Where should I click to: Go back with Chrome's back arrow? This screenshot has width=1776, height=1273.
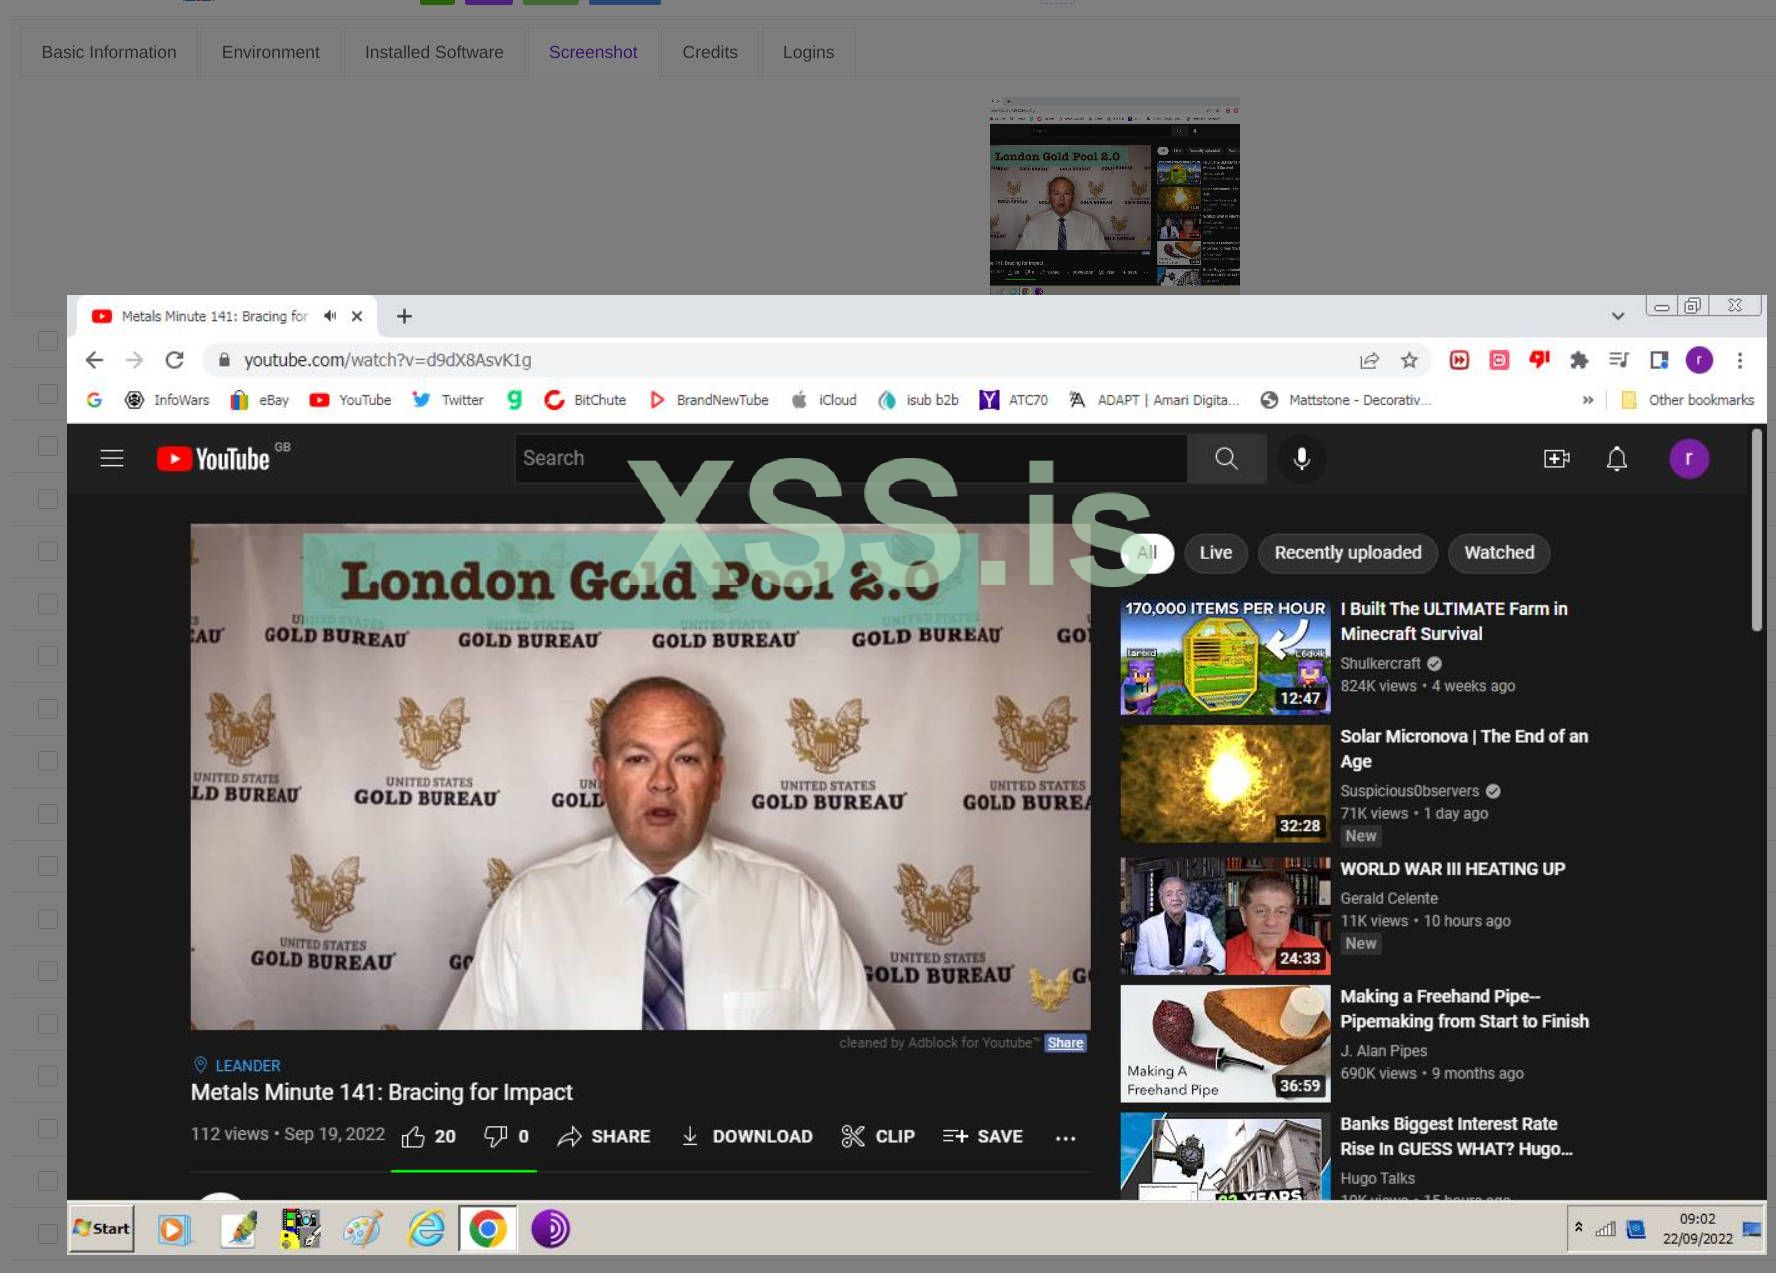(x=94, y=360)
